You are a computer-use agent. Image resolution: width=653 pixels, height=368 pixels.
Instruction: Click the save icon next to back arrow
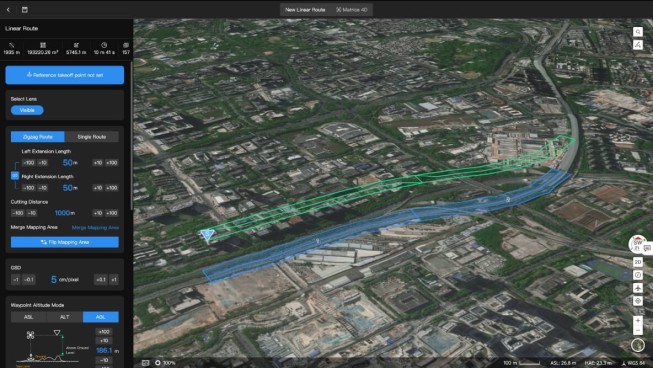(25, 10)
